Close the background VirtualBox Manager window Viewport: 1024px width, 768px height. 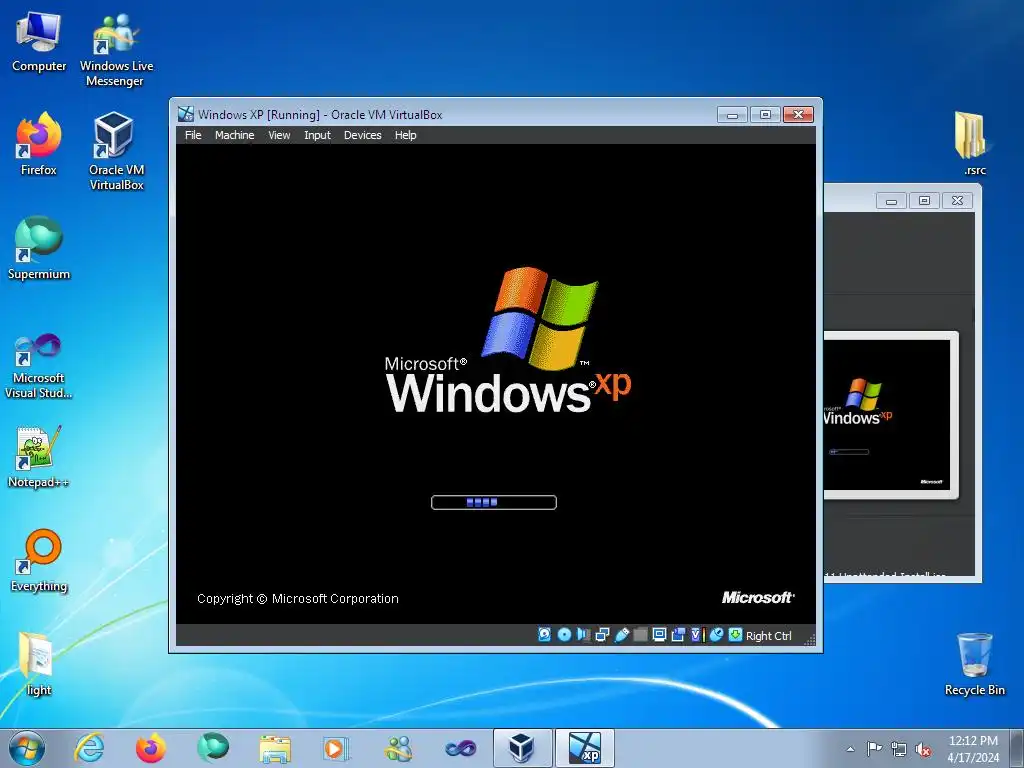[x=957, y=200]
